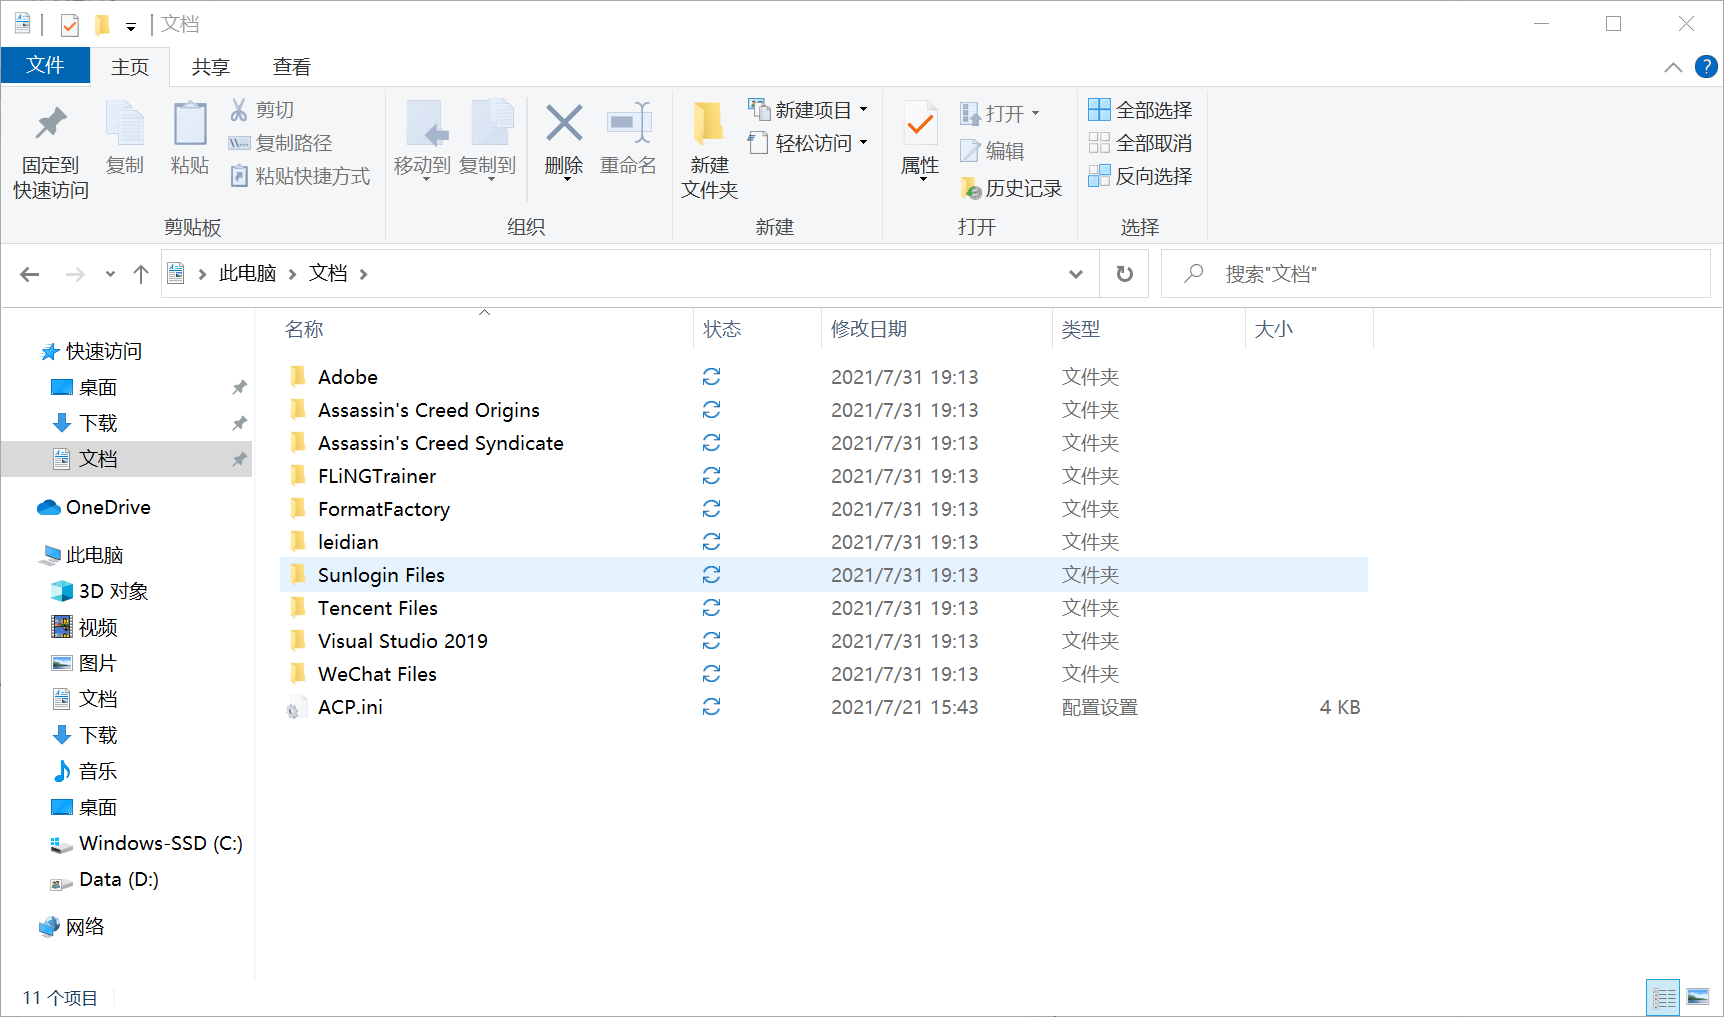
Task: Select the Assassin's Creed Syndicate folder
Action: (x=440, y=443)
